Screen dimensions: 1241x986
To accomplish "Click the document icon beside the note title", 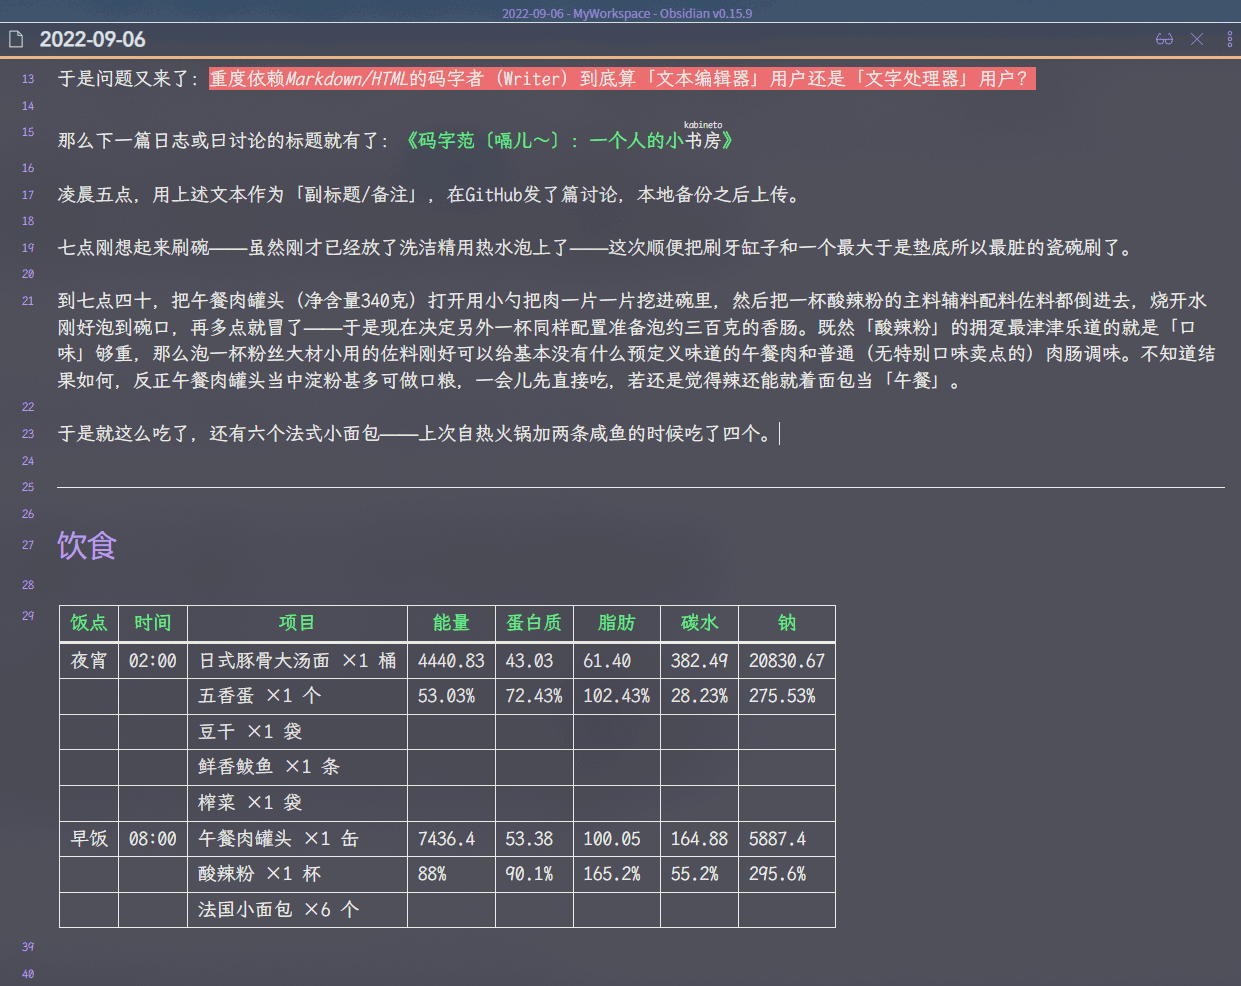I will [x=14, y=38].
